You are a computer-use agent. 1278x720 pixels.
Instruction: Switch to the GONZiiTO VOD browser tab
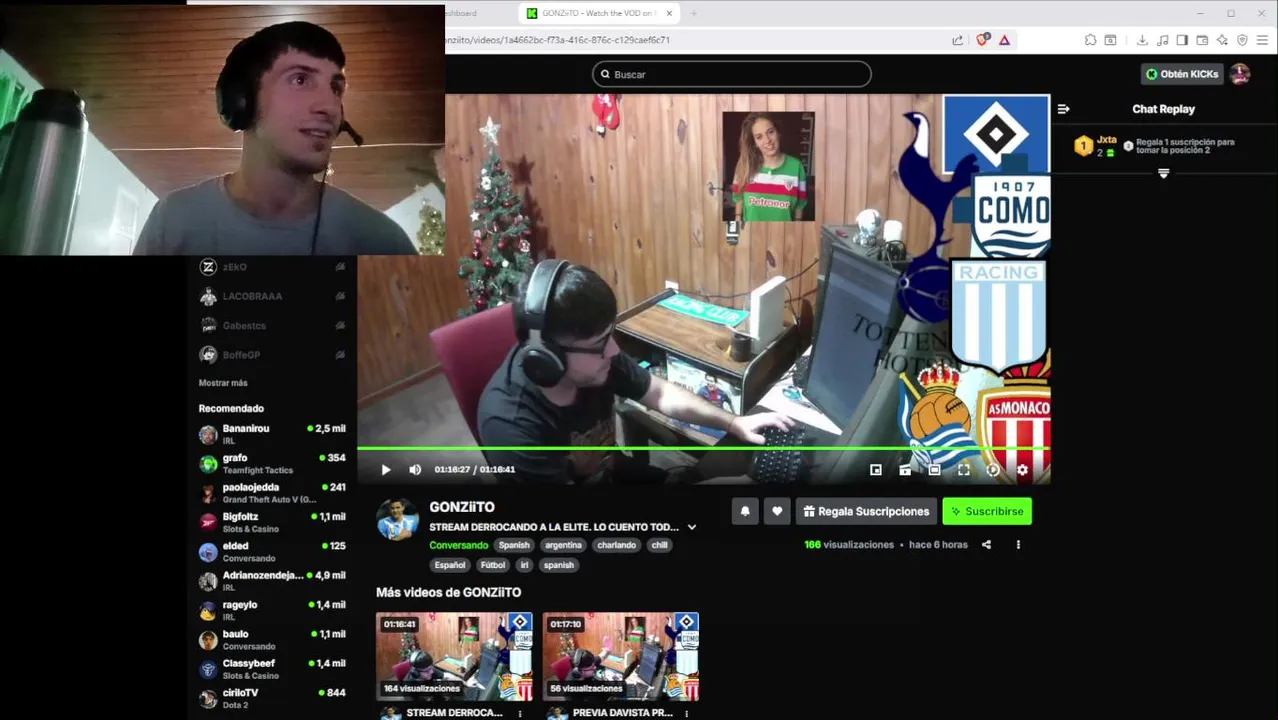[x=600, y=13]
